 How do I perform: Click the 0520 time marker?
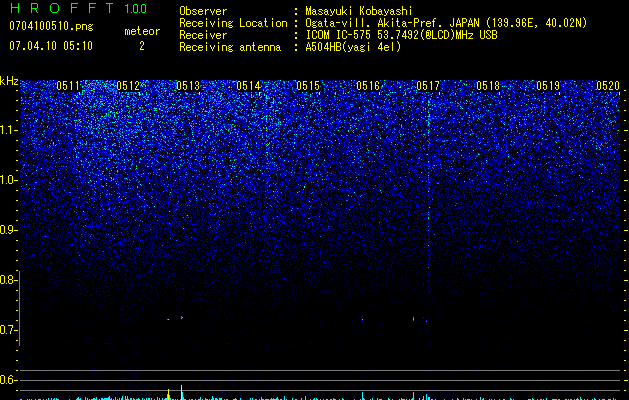pos(608,86)
